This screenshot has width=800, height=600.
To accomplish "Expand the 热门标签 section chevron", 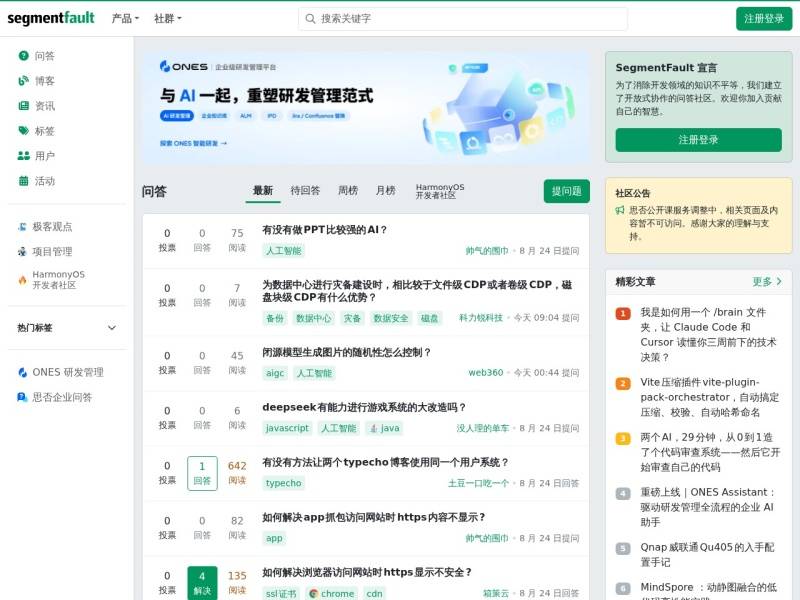I will (112, 328).
